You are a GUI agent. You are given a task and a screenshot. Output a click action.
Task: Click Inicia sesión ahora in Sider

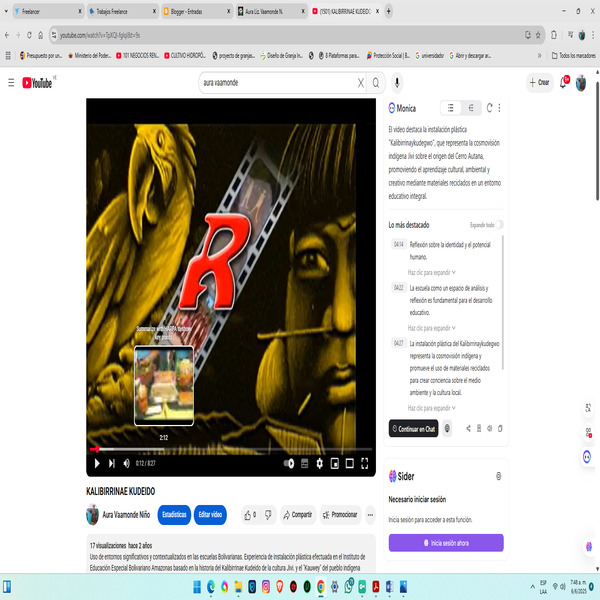pos(446,543)
